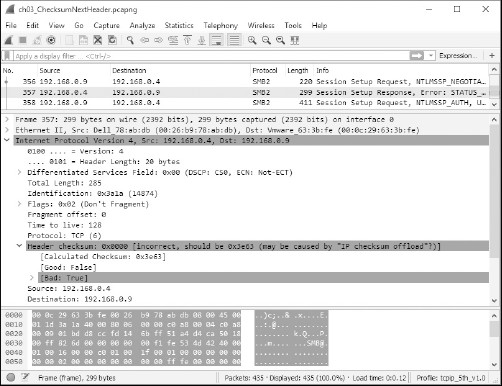Reload this capture file

112,40
